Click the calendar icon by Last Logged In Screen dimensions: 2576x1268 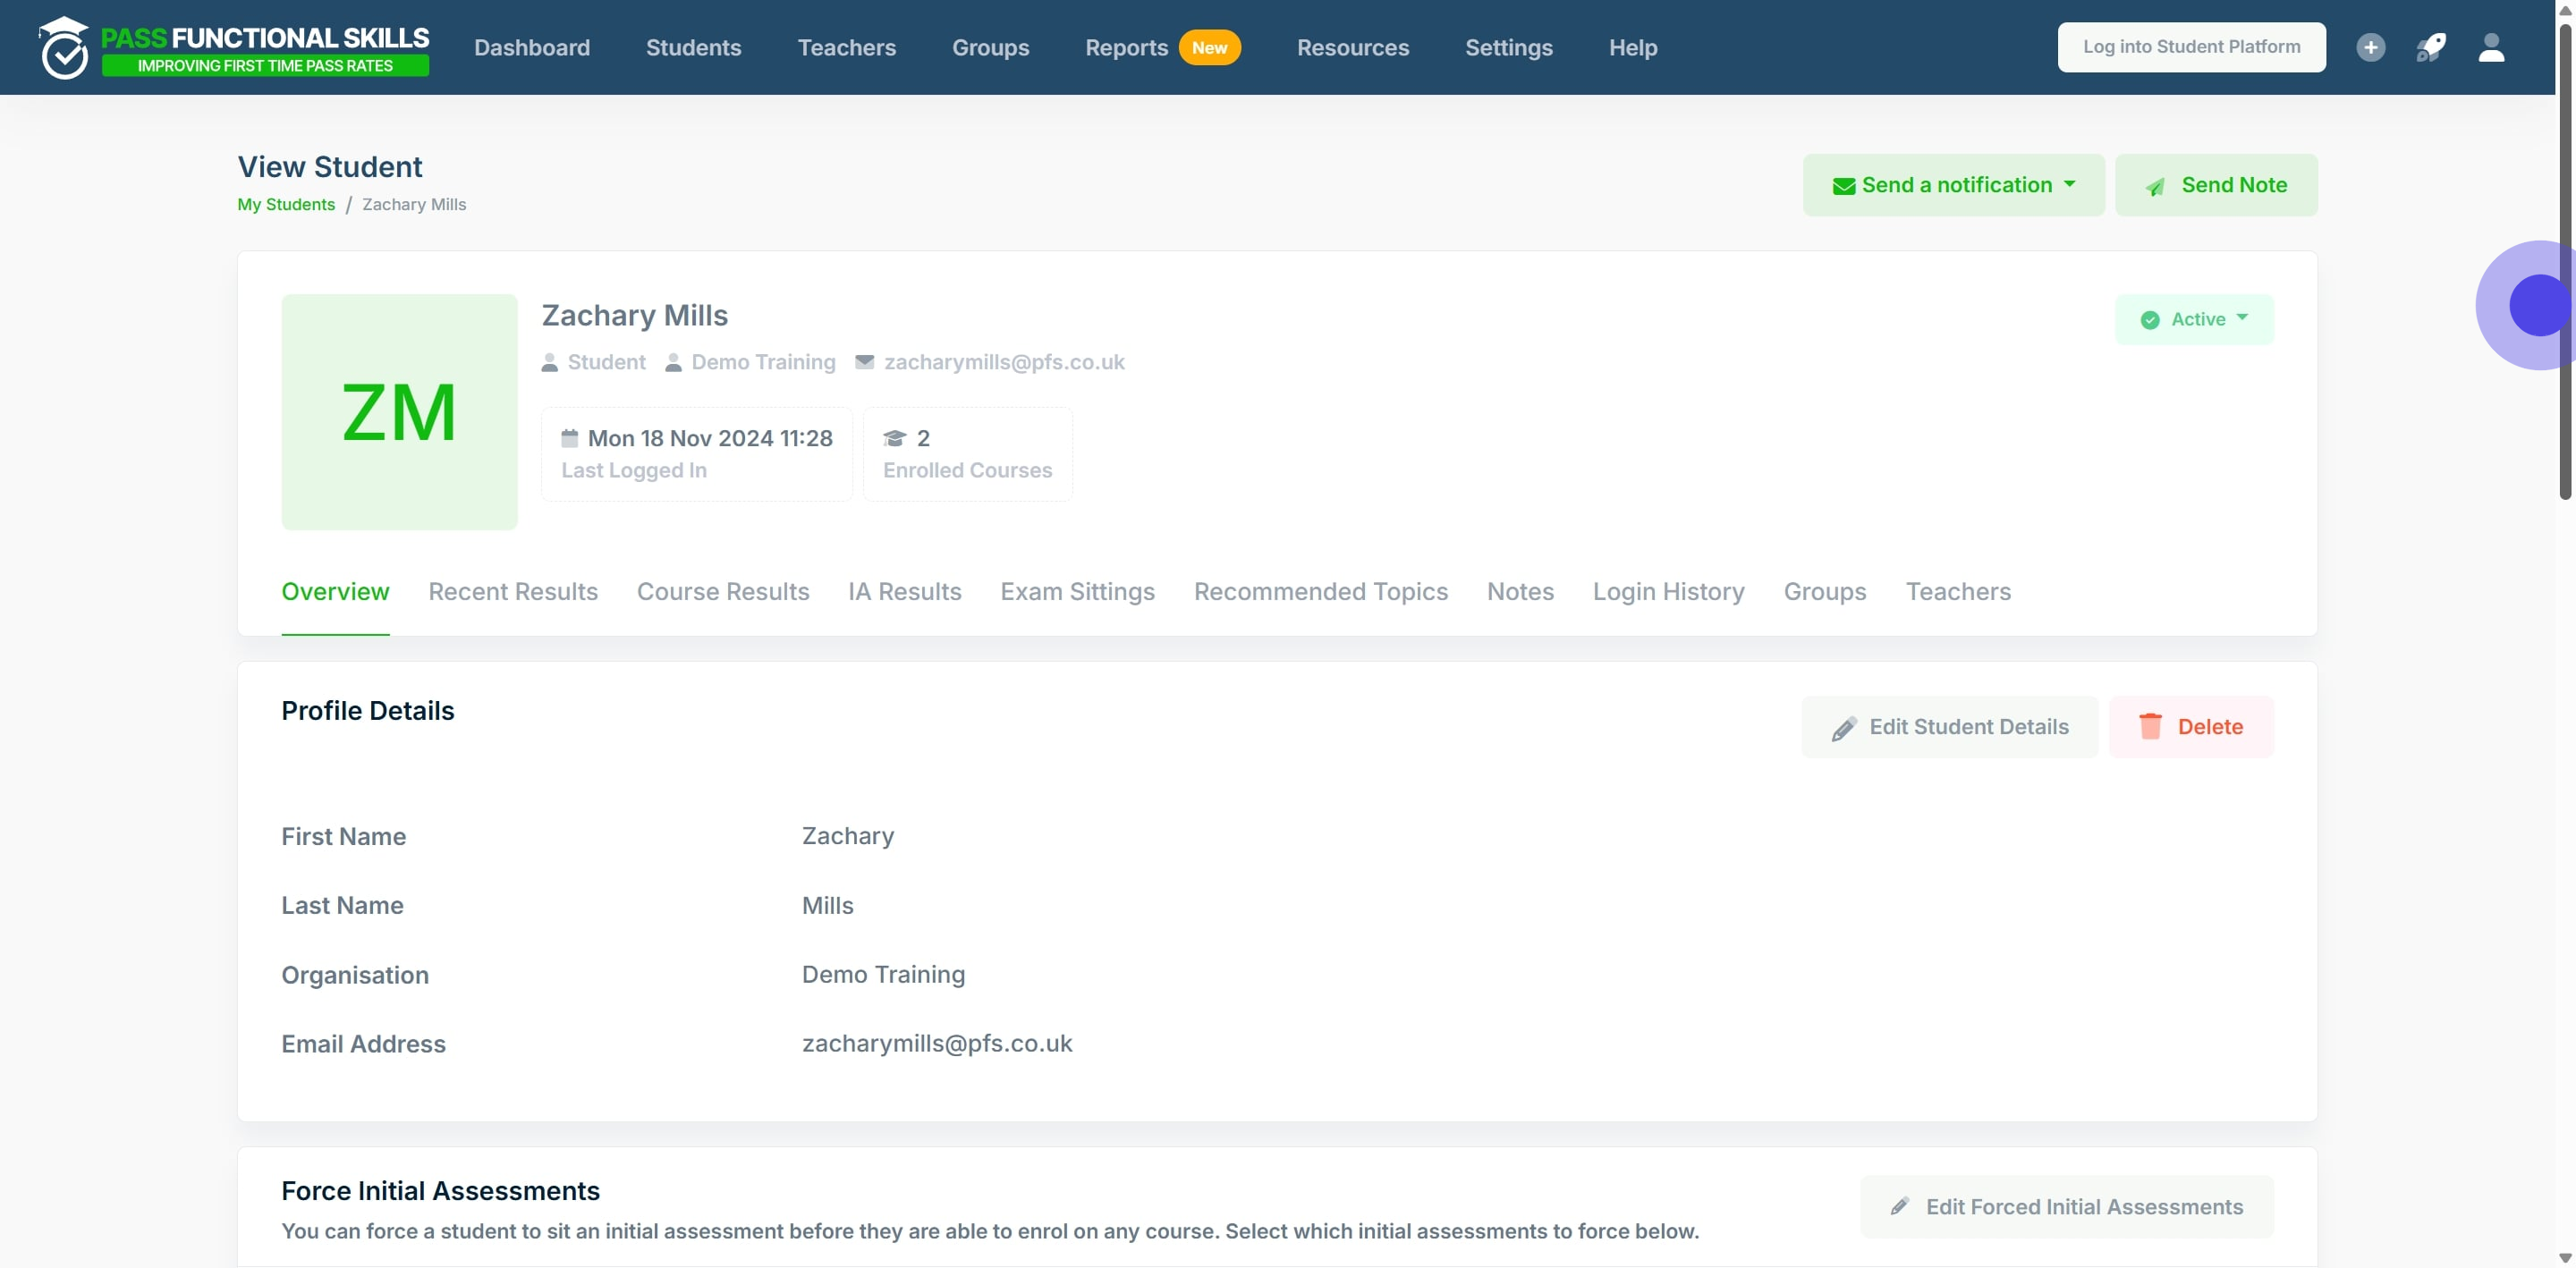[570, 438]
